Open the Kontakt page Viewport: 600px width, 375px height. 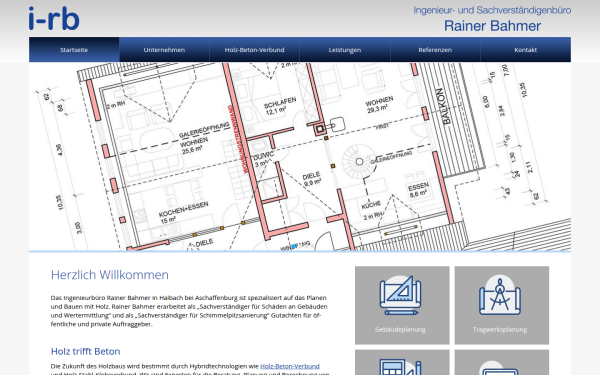pyautogui.click(x=525, y=50)
